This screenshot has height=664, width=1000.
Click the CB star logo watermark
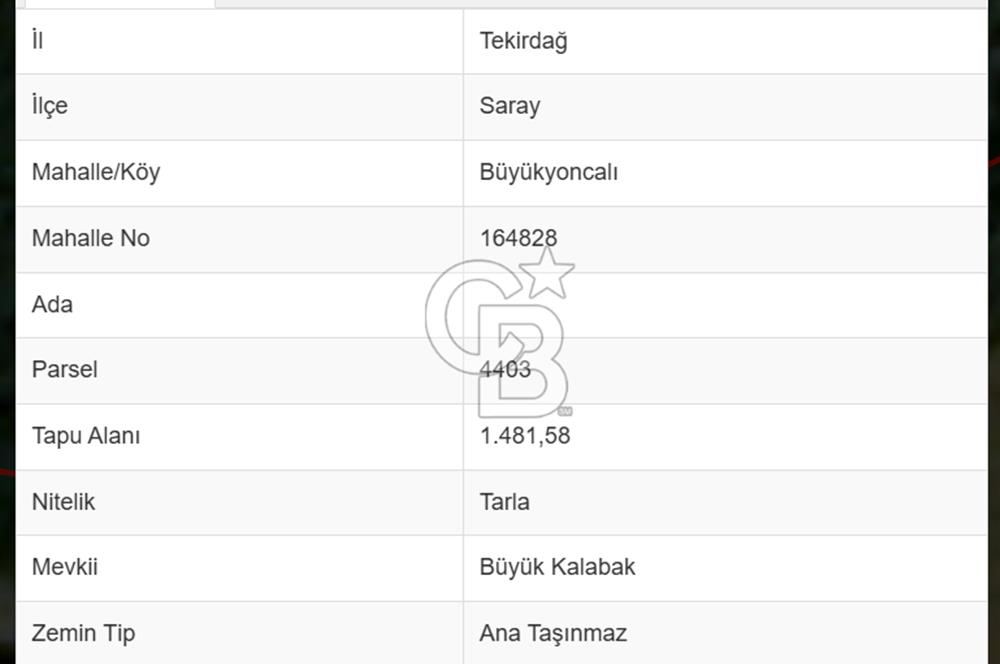click(498, 335)
